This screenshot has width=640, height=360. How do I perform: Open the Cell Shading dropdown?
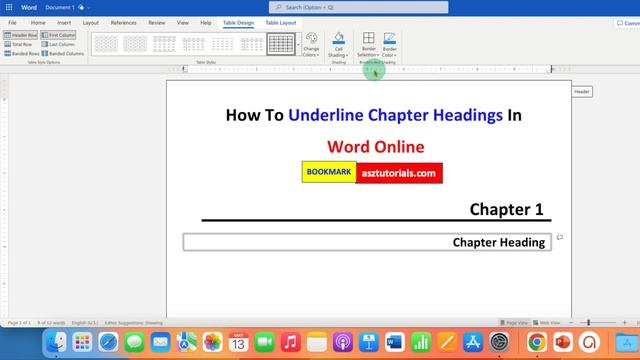[x=338, y=45]
